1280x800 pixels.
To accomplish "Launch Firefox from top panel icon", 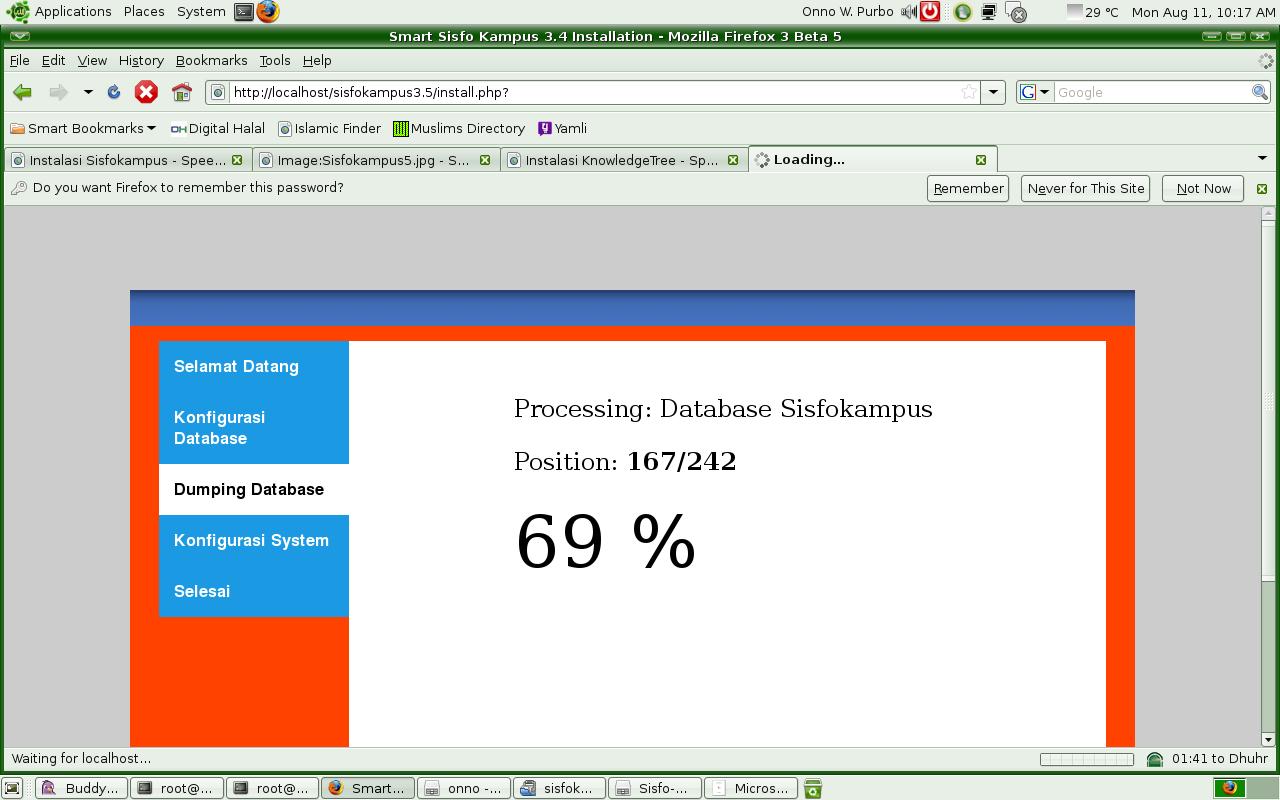I will 268,12.
